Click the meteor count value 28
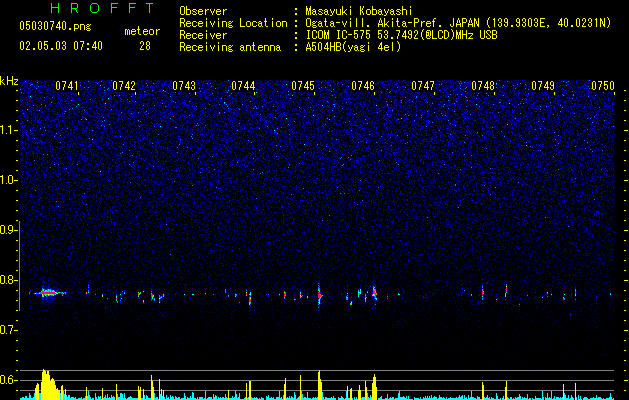Screen dimensions: 629x400 [145, 46]
